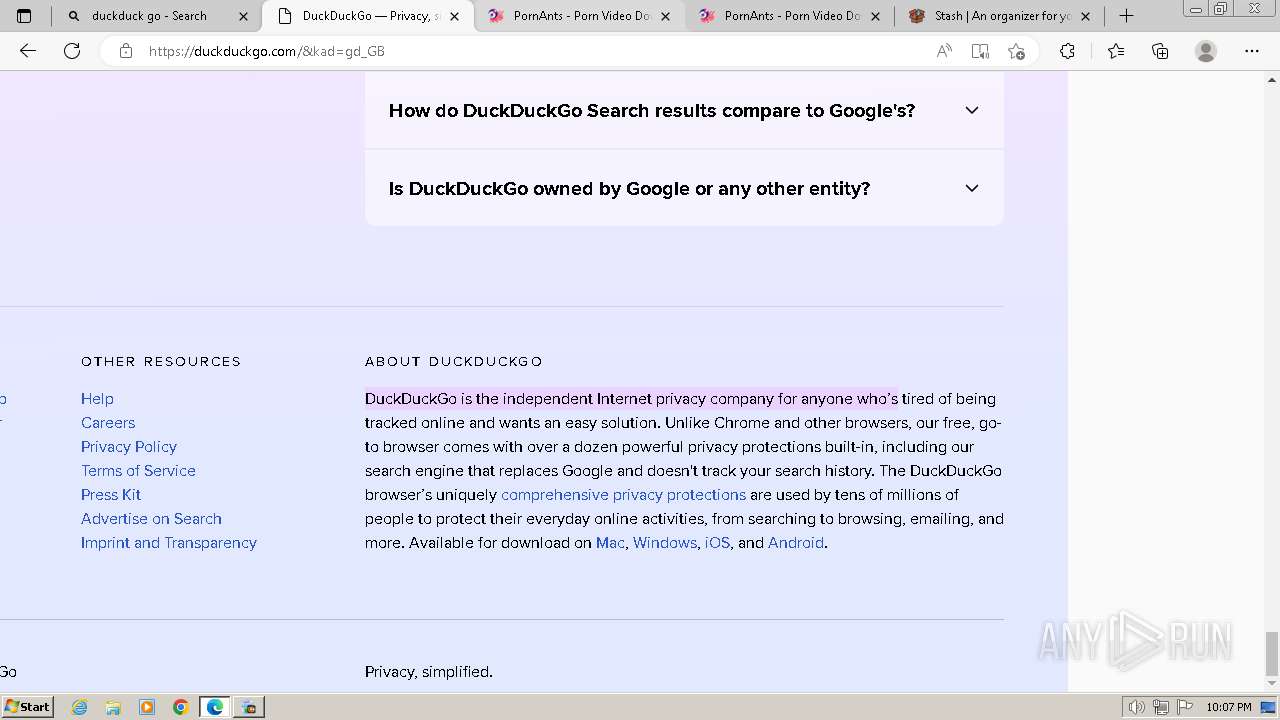Open the Help link

point(97,398)
